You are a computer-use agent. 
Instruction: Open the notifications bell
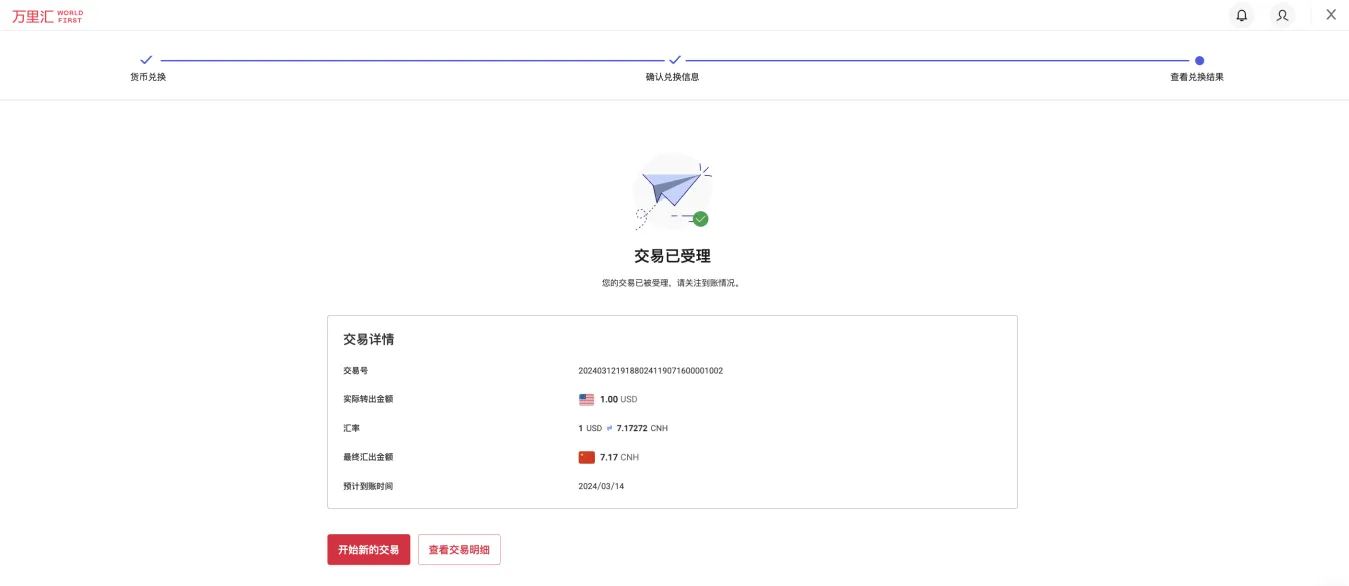click(x=1241, y=15)
